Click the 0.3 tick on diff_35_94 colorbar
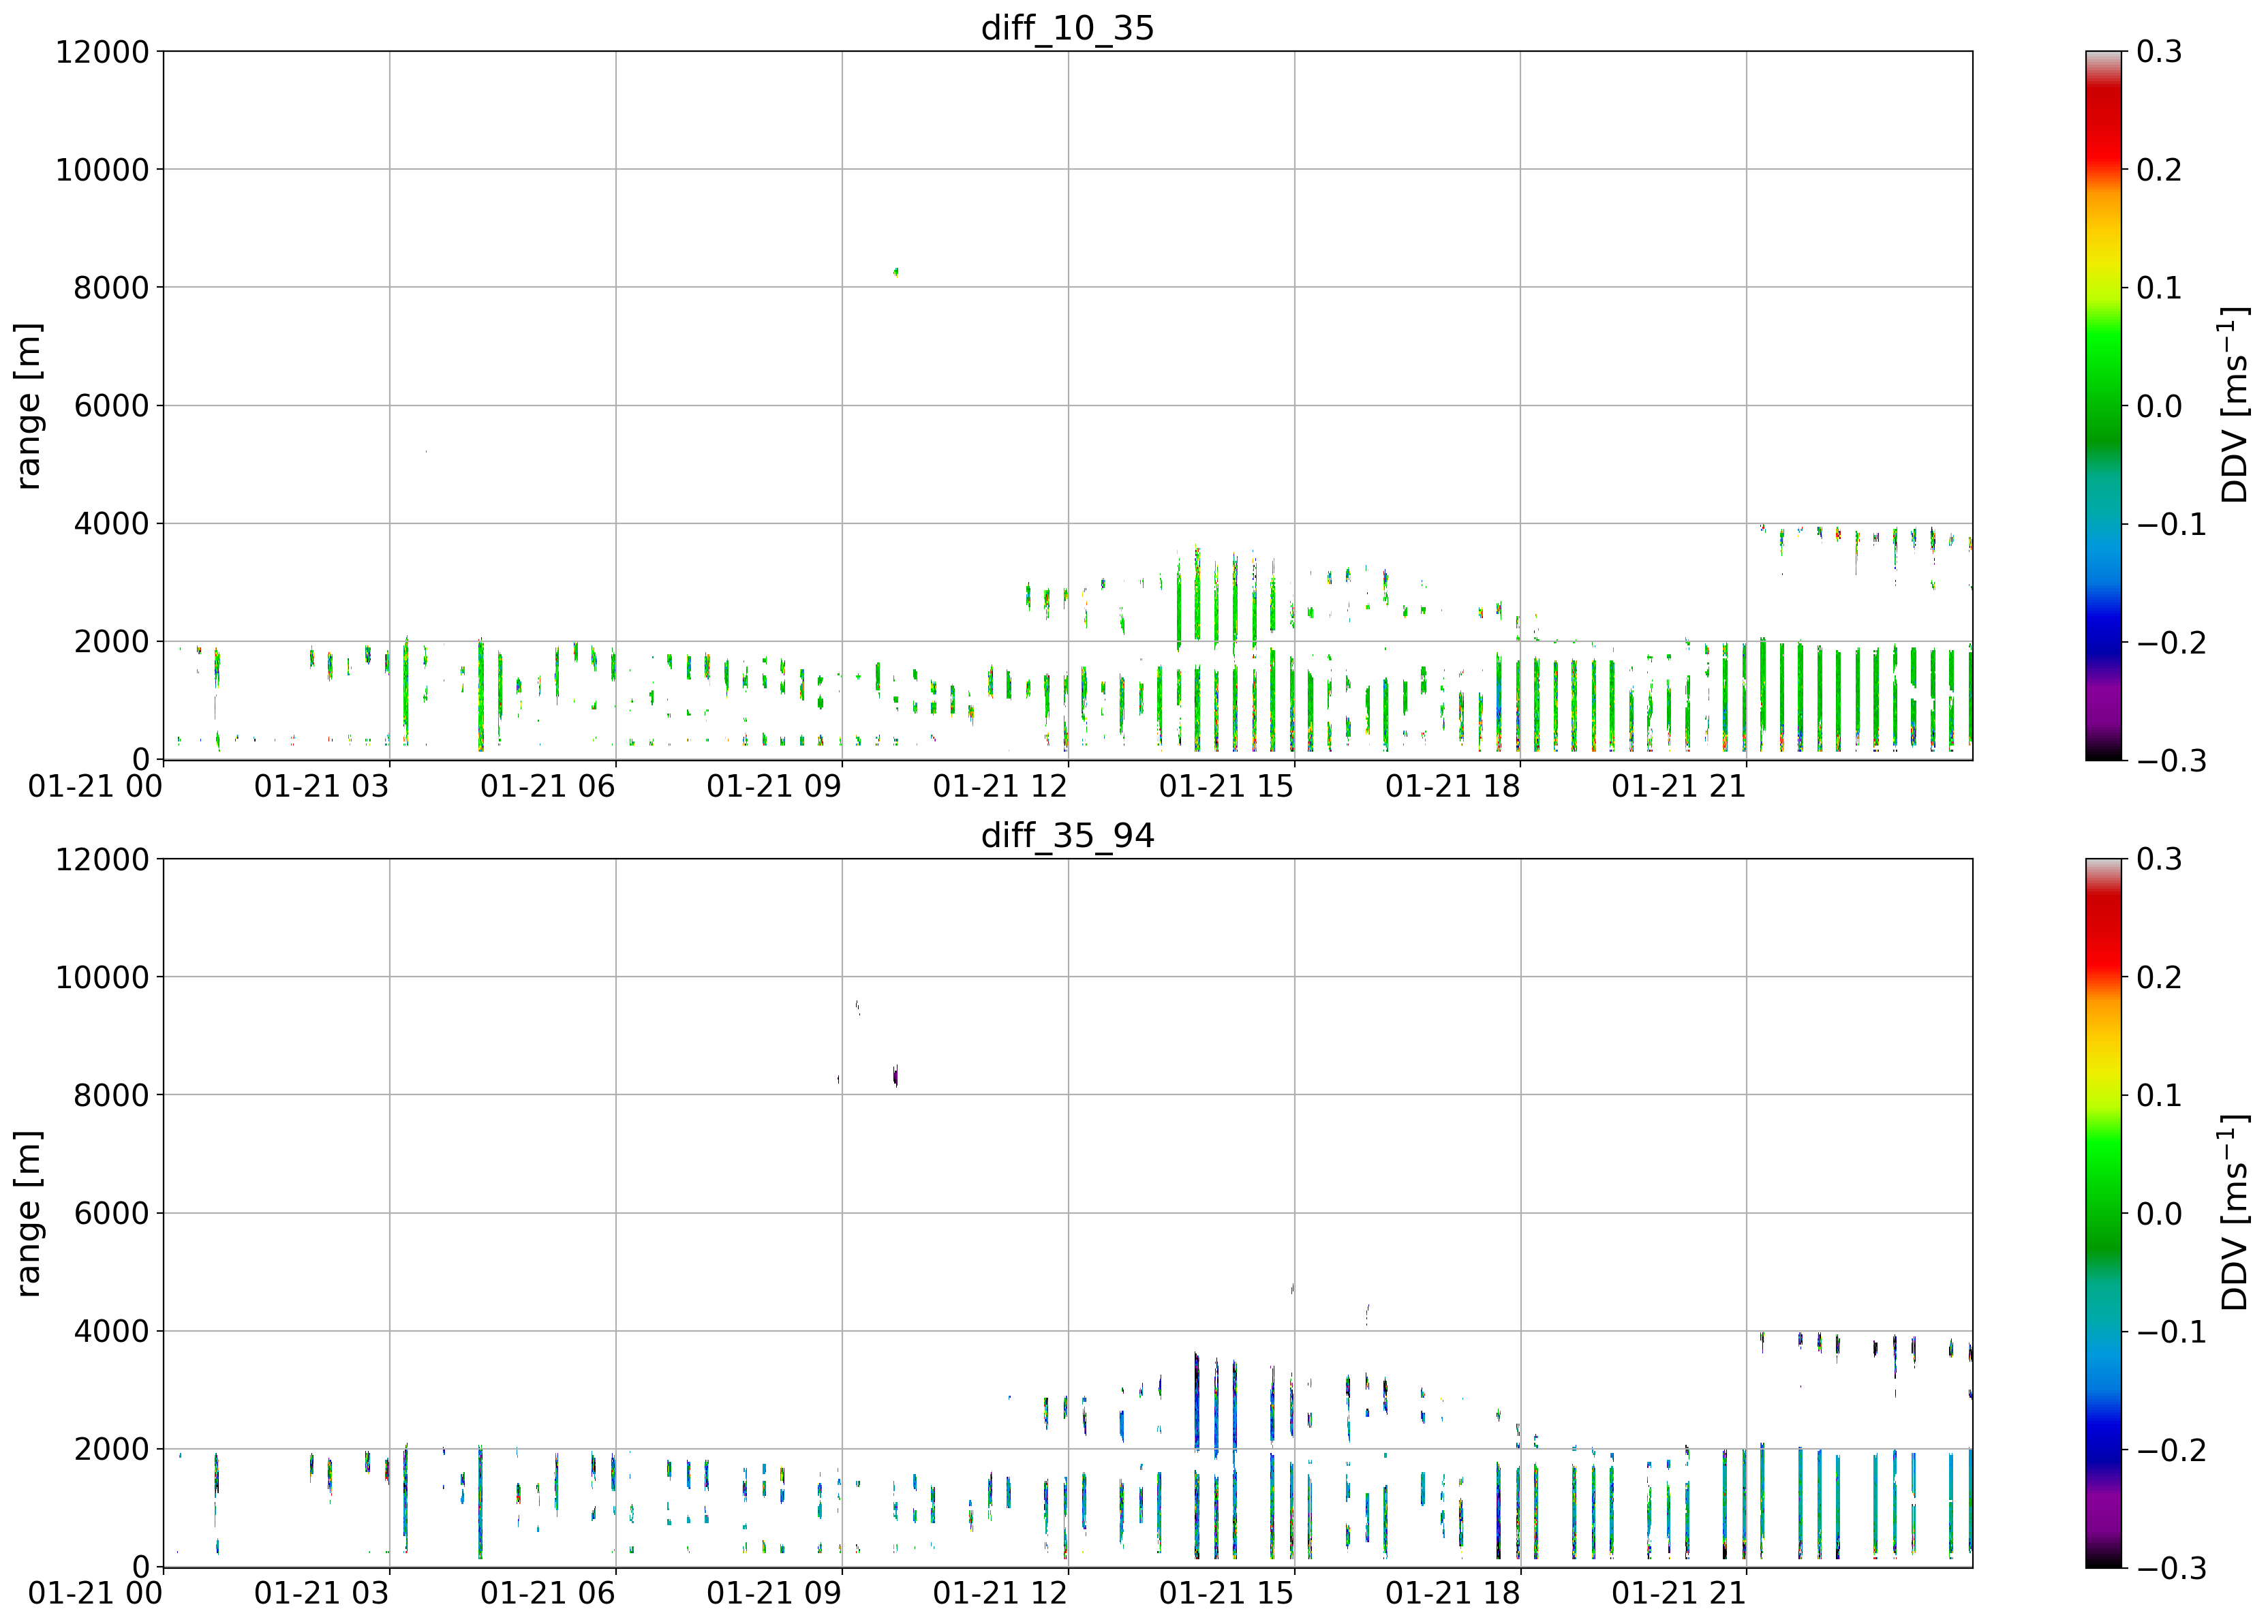The width and height of the screenshot is (2268, 1624). pyautogui.click(x=2160, y=860)
